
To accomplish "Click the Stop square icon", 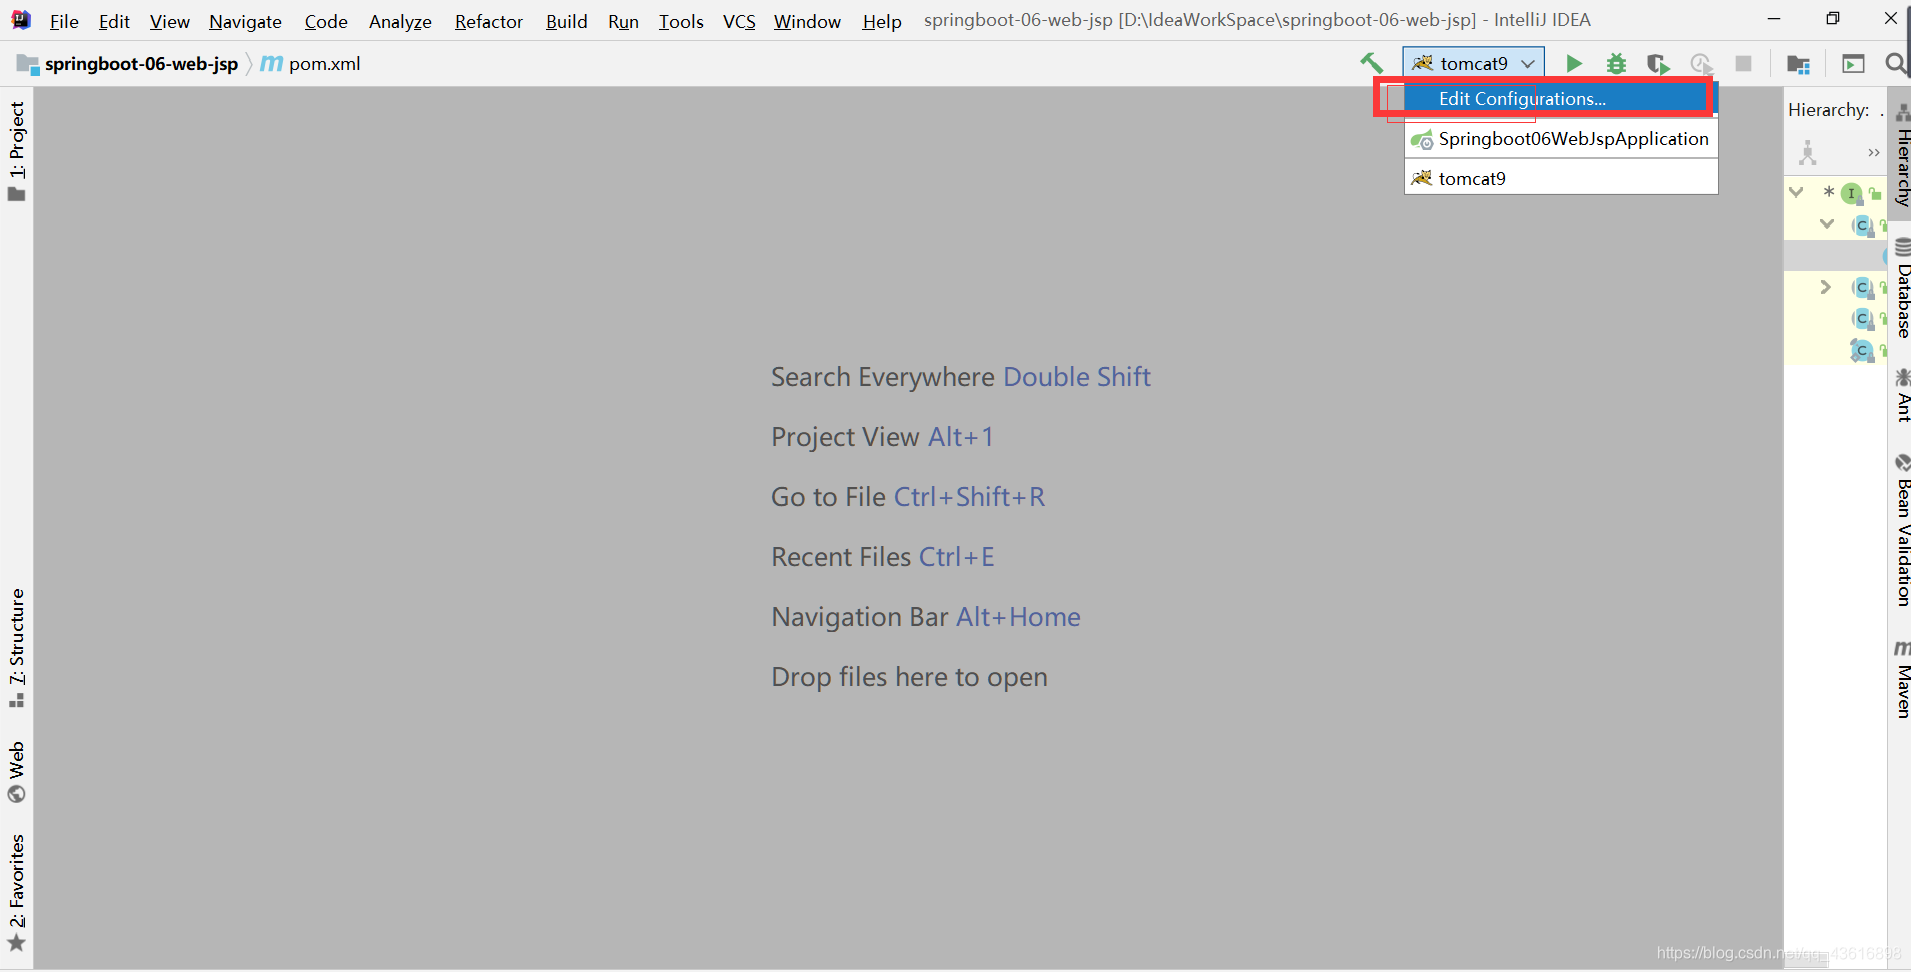I will click(x=1743, y=63).
